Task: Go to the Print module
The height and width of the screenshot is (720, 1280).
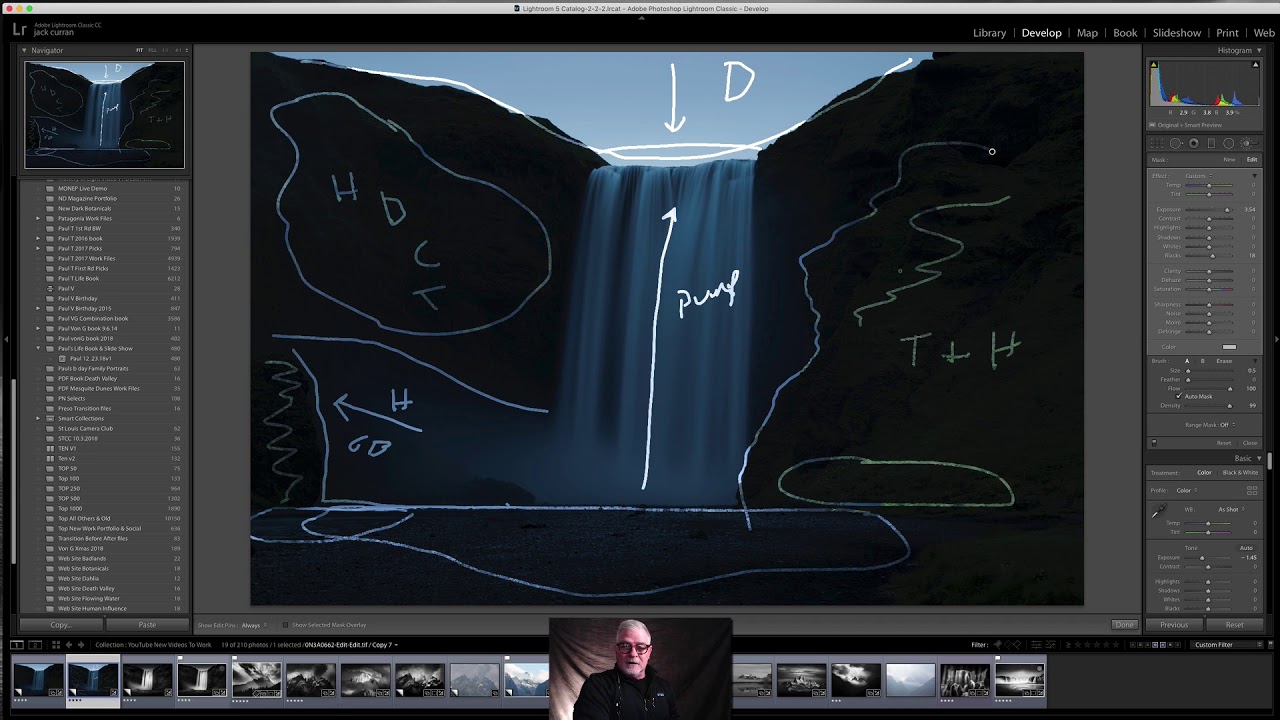Action: [1227, 33]
